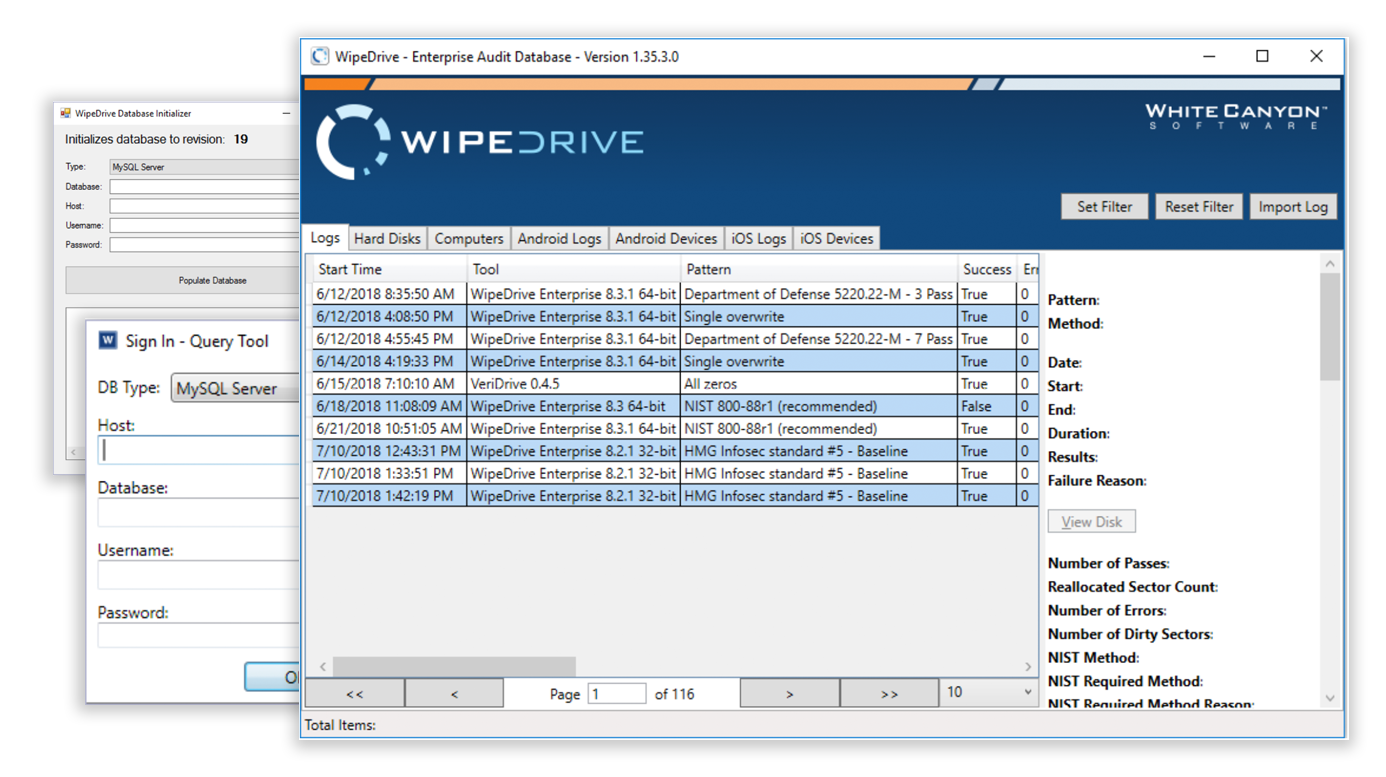
Task: Open Type dropdown in Database Initializer window
Action: pos(204,167)
